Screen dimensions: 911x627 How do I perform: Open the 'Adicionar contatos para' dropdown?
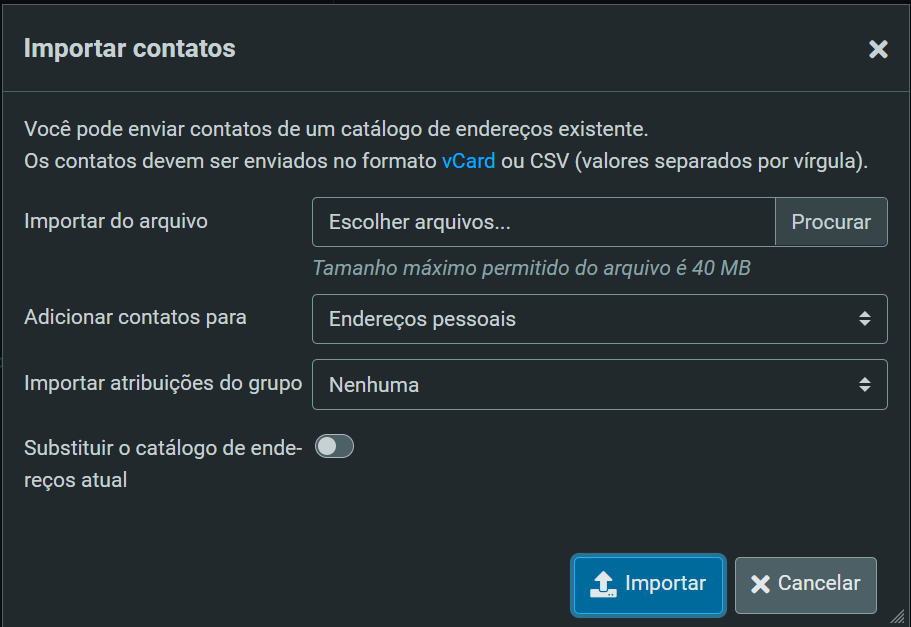598,319
